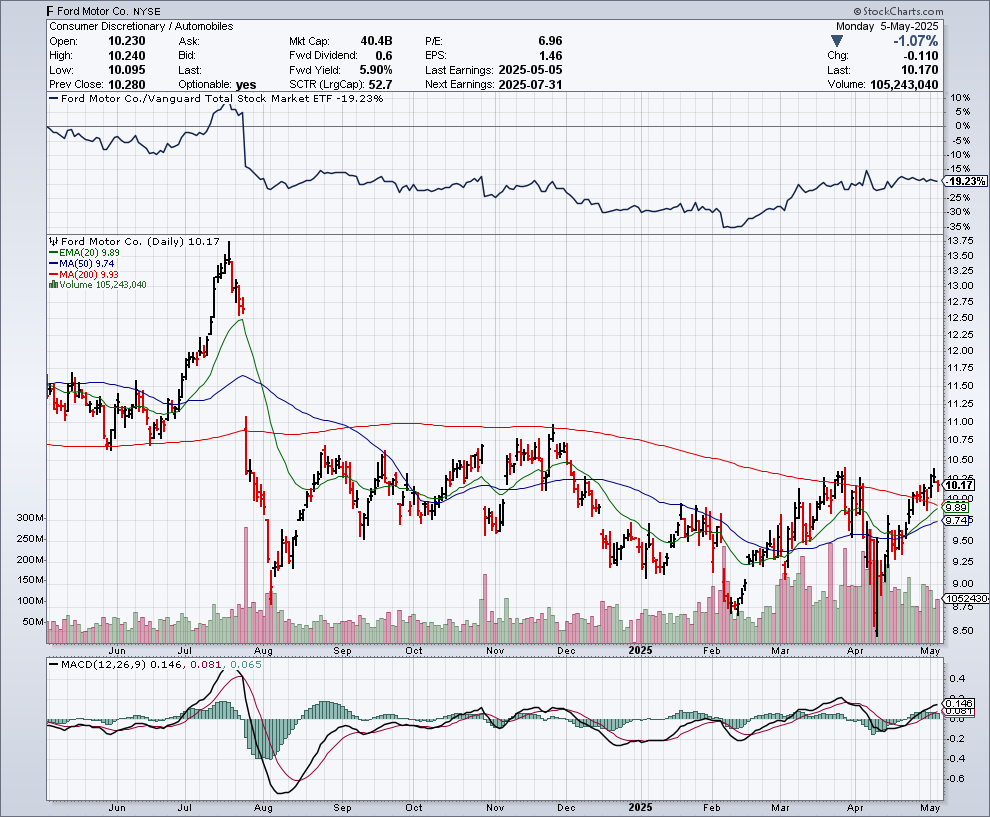Click the 10.17 last price axis tag
990x817 pixels.
point(960,486)
